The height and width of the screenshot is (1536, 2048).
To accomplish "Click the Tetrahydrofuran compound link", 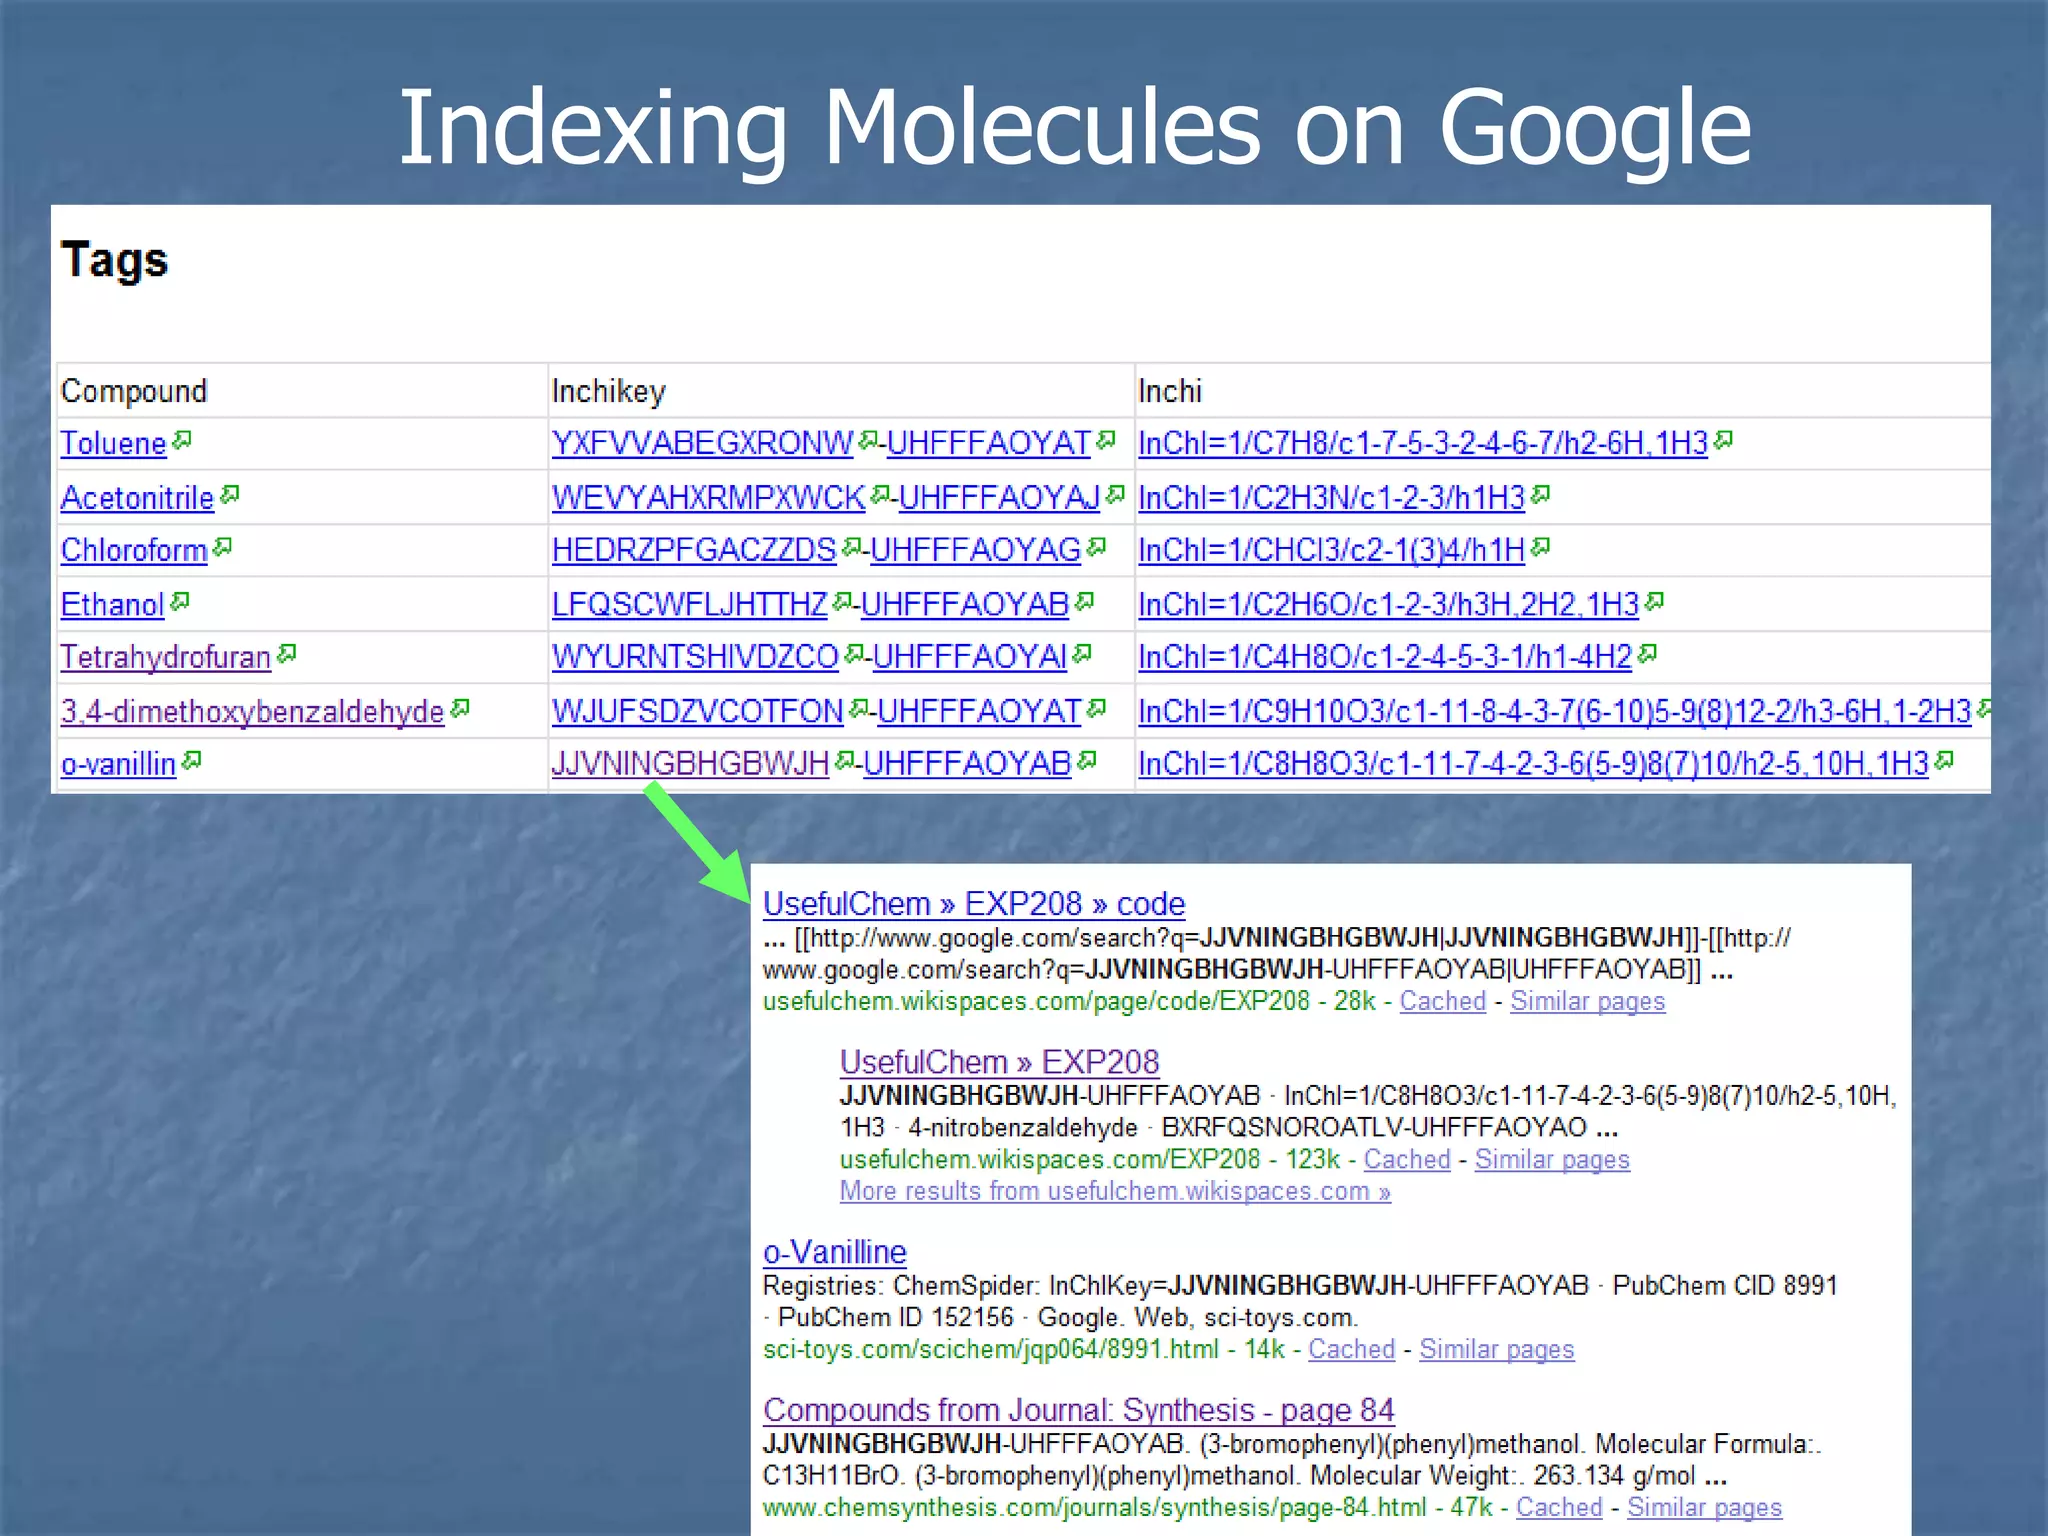I will (165, 657).
